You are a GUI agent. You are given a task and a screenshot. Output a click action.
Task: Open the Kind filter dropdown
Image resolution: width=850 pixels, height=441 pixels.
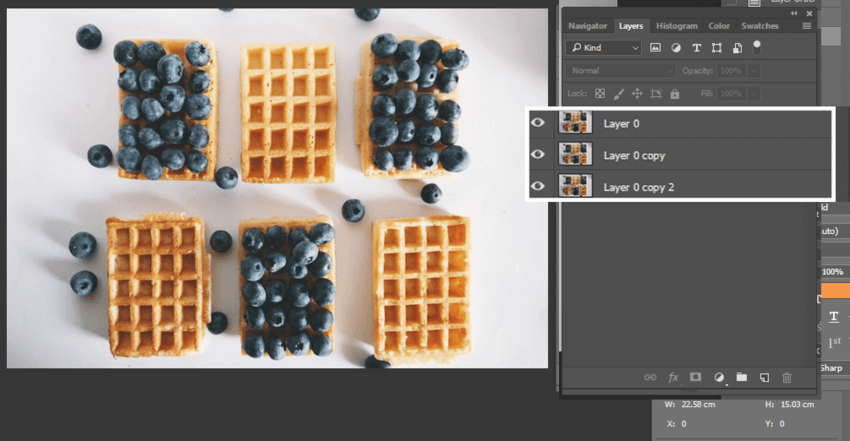(604, 48)
